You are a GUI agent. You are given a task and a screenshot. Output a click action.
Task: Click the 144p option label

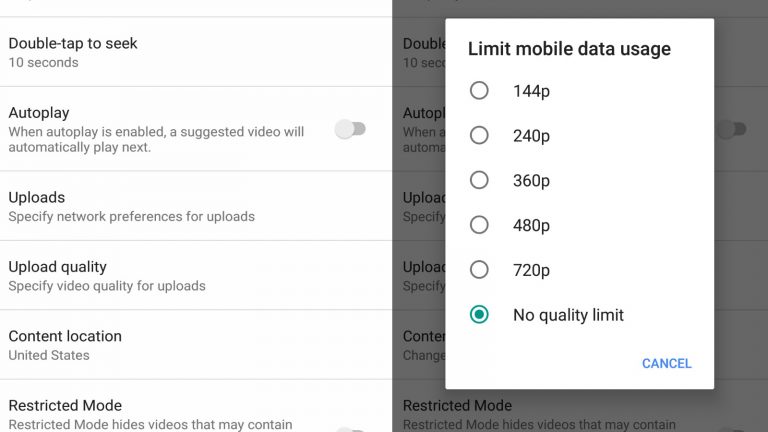pyautogui.click(x=531, y=91)
